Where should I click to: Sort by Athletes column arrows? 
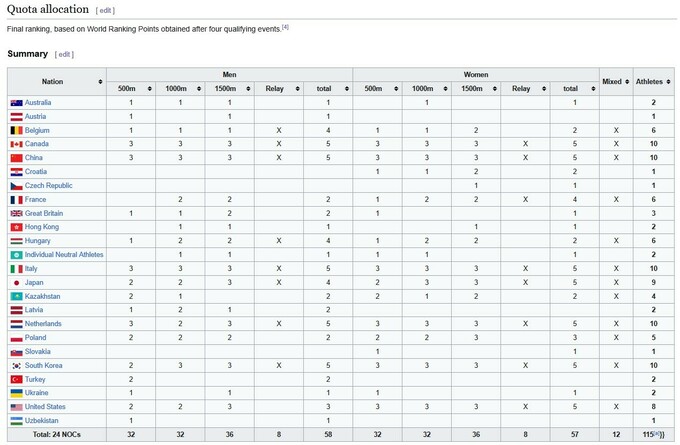(x=670, y=81)
